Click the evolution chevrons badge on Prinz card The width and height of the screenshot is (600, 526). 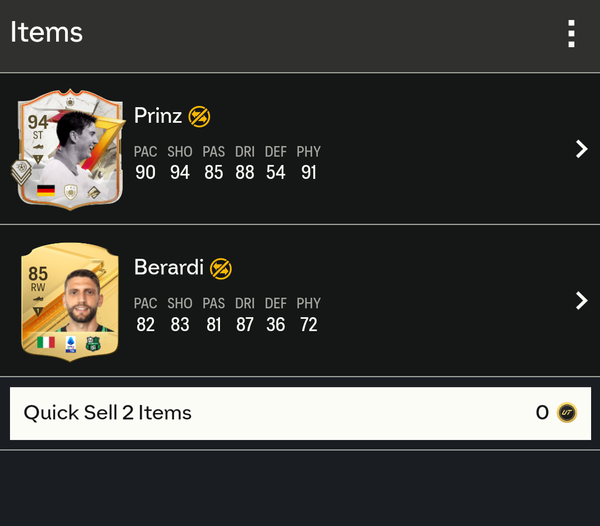(x=21, y=173)
